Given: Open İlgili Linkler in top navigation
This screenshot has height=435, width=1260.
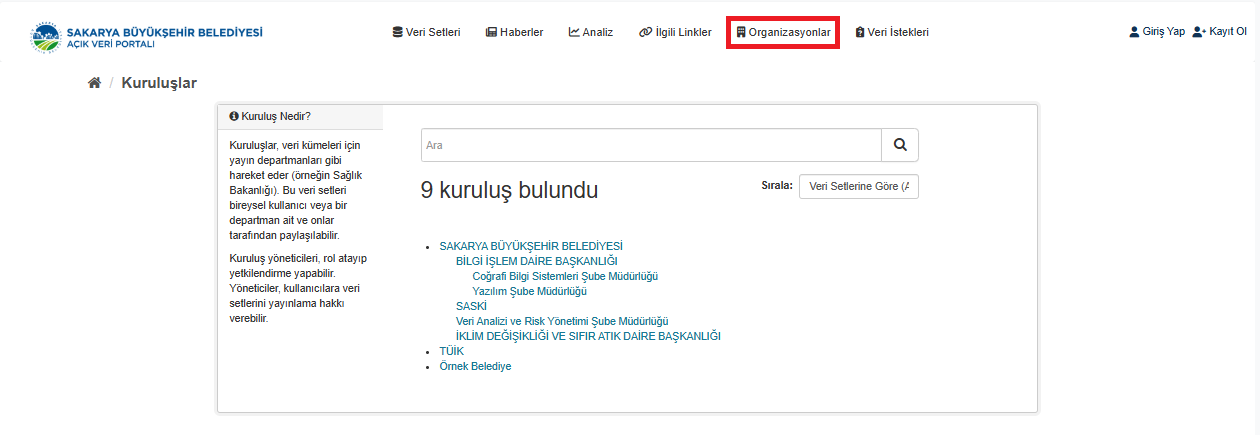Looking at the screenshot, I should pos(675,32).
